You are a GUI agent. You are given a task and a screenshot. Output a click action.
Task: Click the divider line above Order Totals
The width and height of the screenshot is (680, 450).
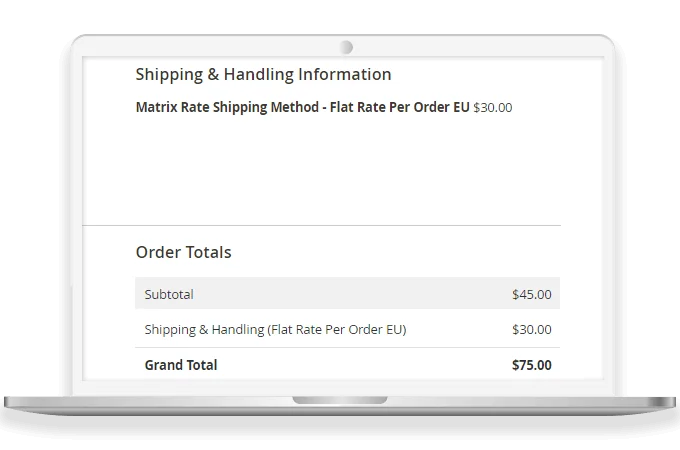tap(322, 225)
